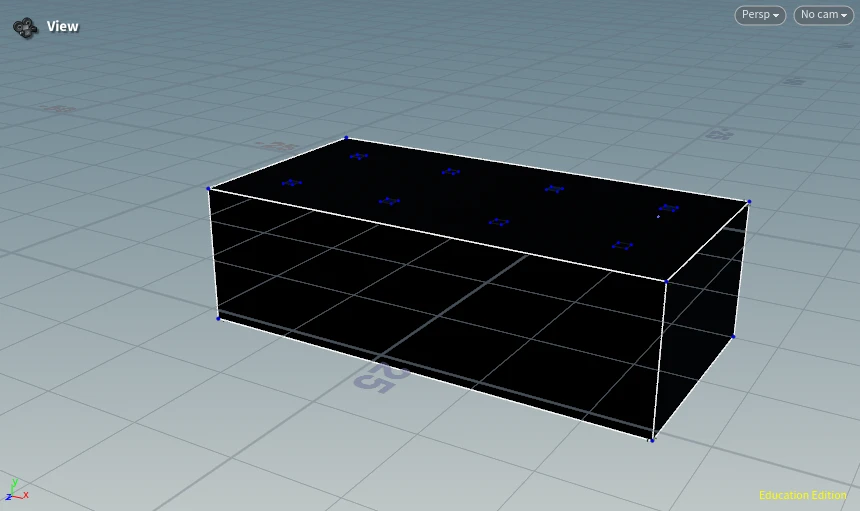
Task: Click the View tool label
Action: click(63, 26)
